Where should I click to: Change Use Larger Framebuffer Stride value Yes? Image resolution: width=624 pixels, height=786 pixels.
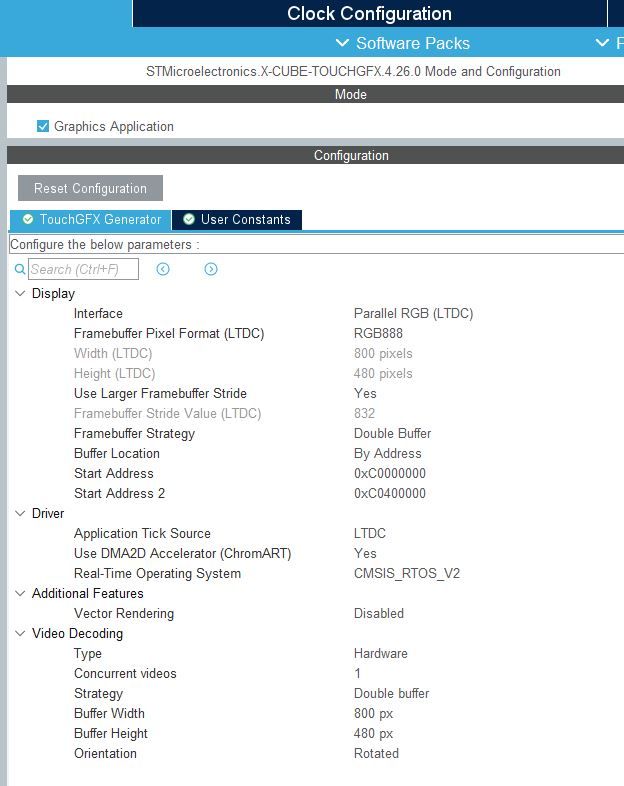[365, 394]
